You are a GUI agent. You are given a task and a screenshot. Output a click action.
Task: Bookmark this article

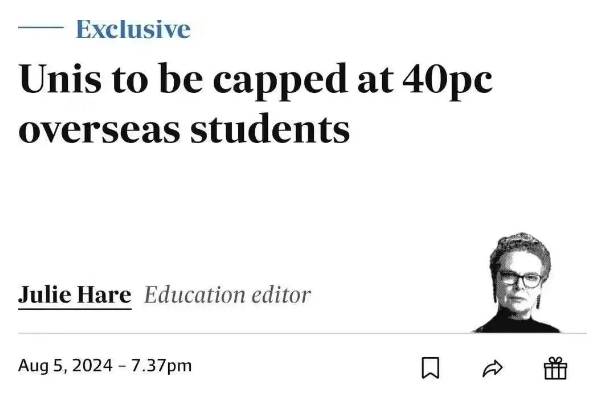point(431,369)
